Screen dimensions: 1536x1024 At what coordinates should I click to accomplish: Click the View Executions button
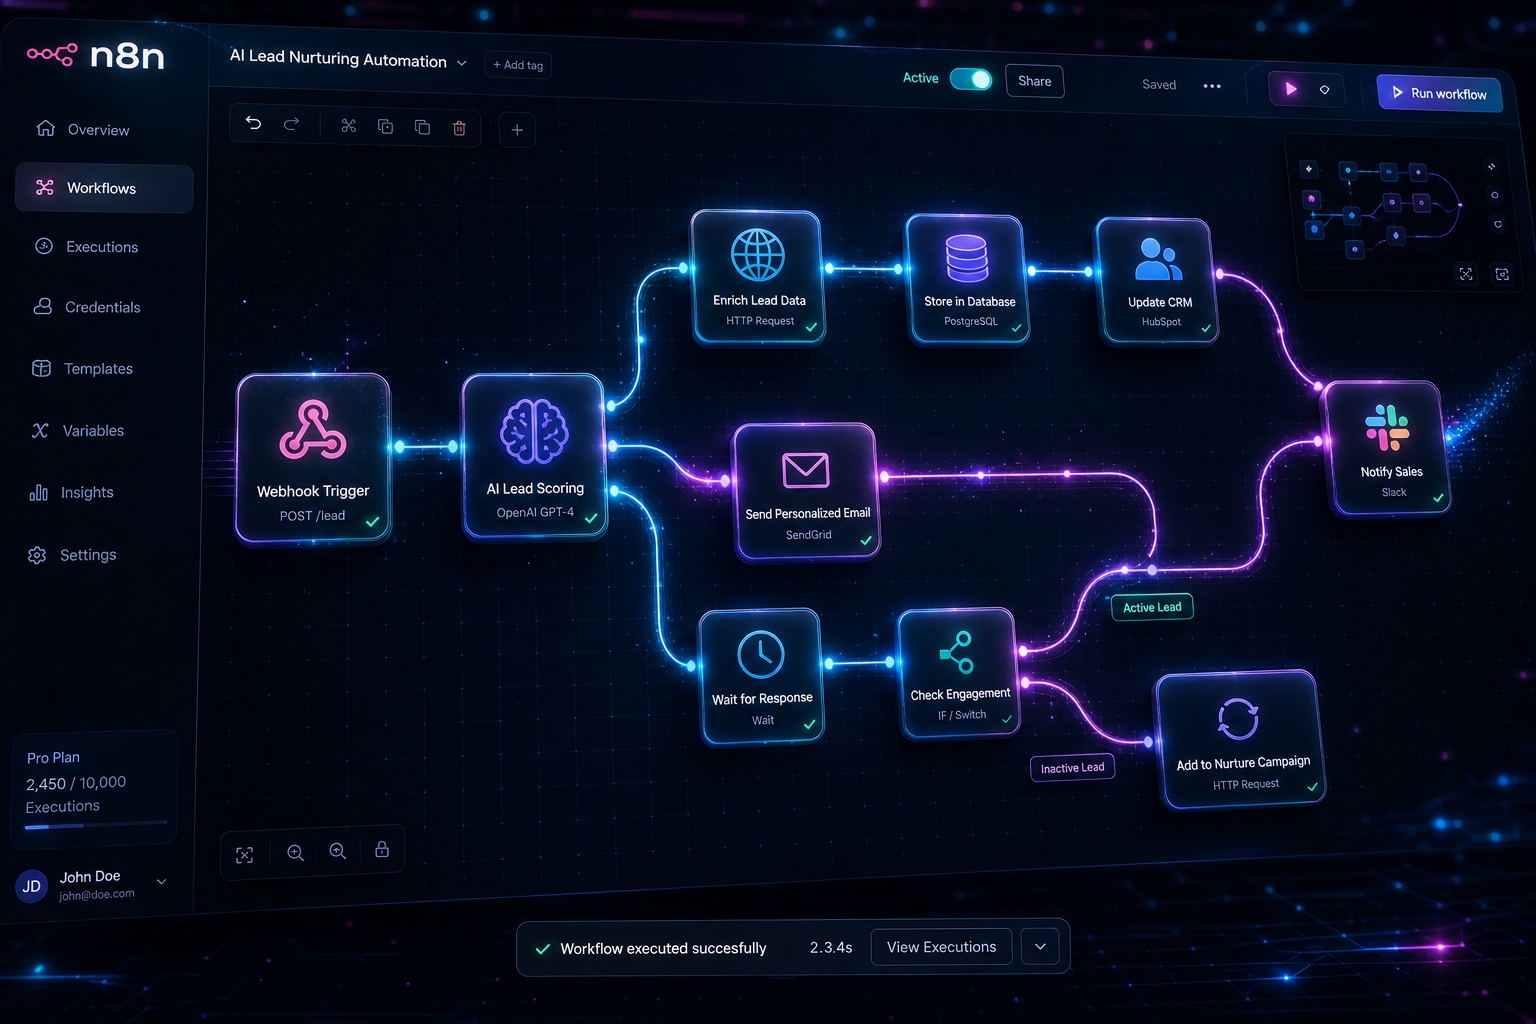941,946
